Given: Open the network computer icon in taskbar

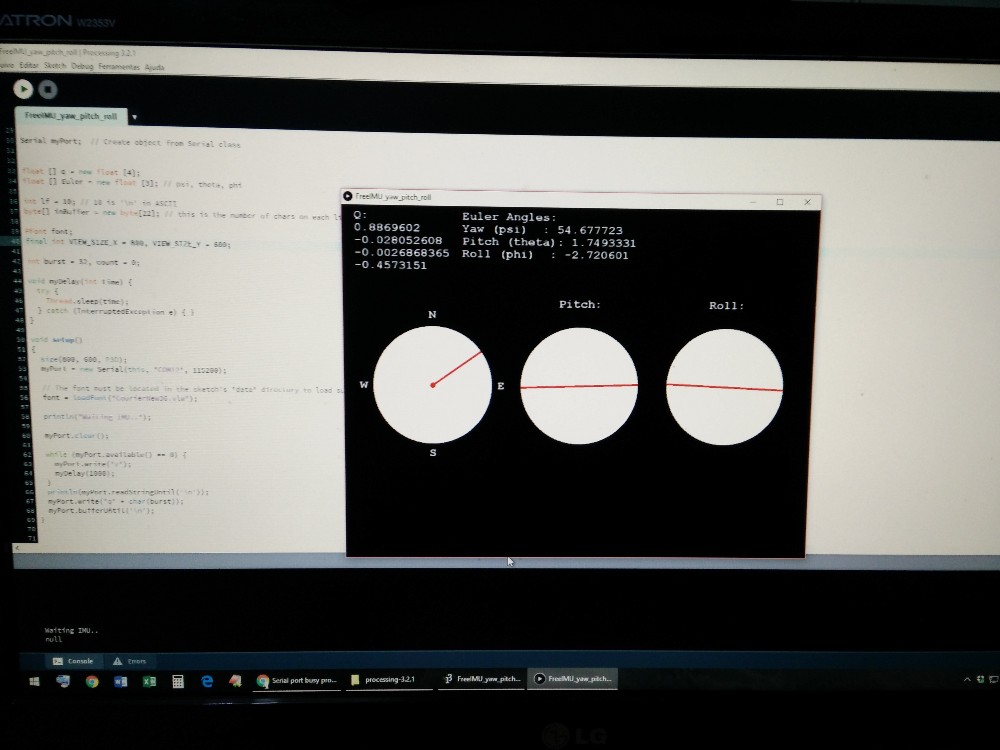Looking at the screenshot, I should pyautogui.click(x=63, y=681).
